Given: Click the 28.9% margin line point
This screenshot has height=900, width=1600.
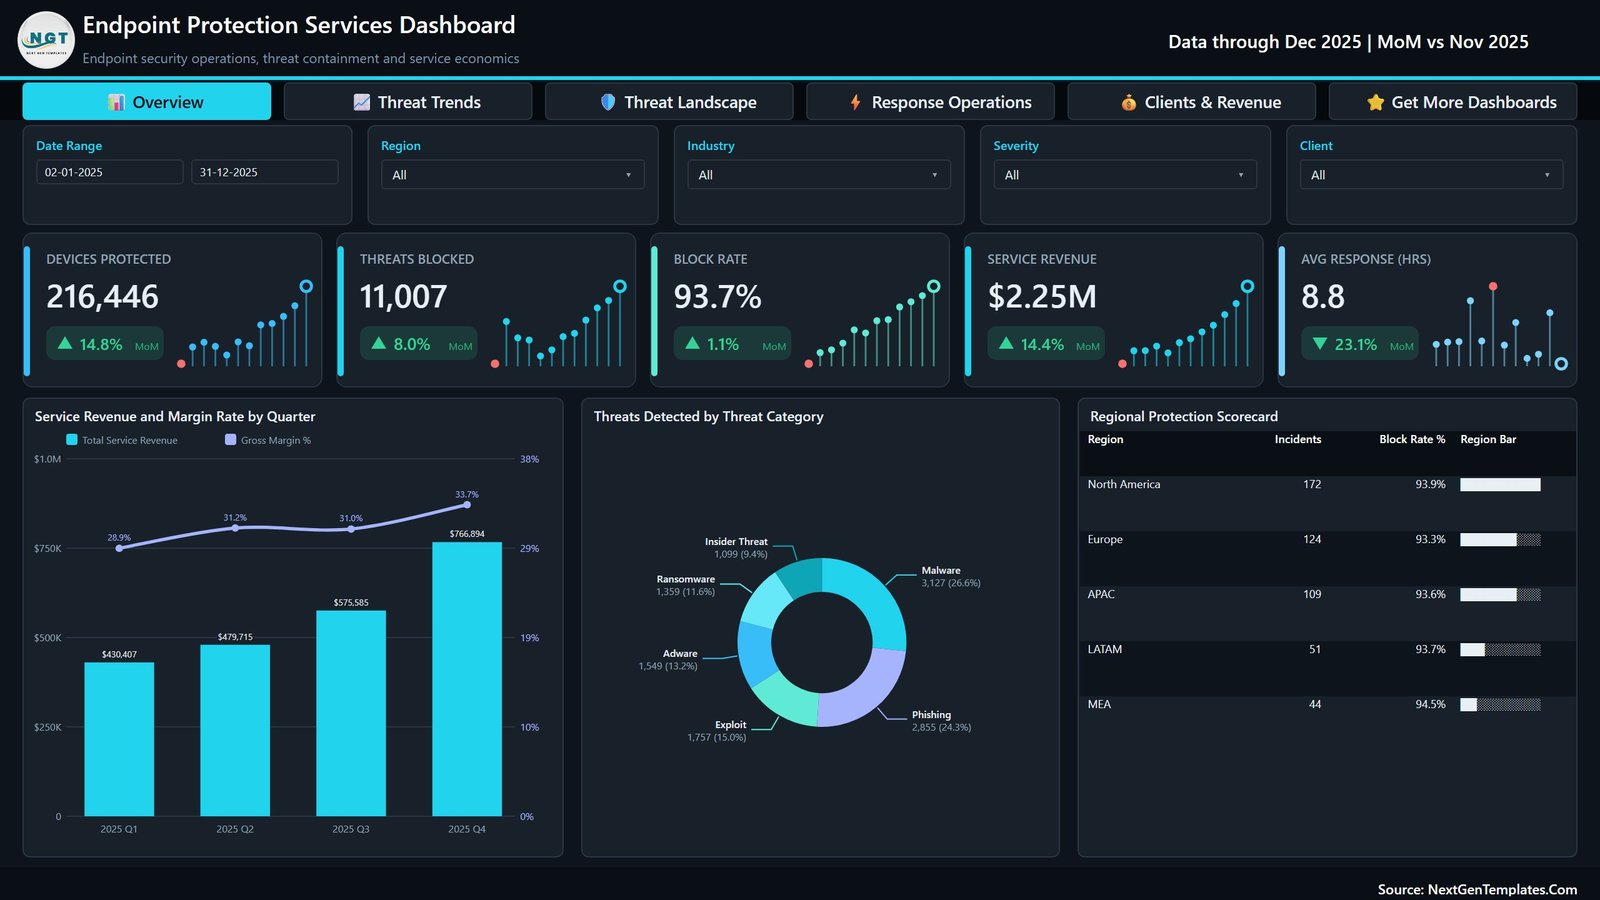Looking at the screenshot, I should click(x=119, y=548).
